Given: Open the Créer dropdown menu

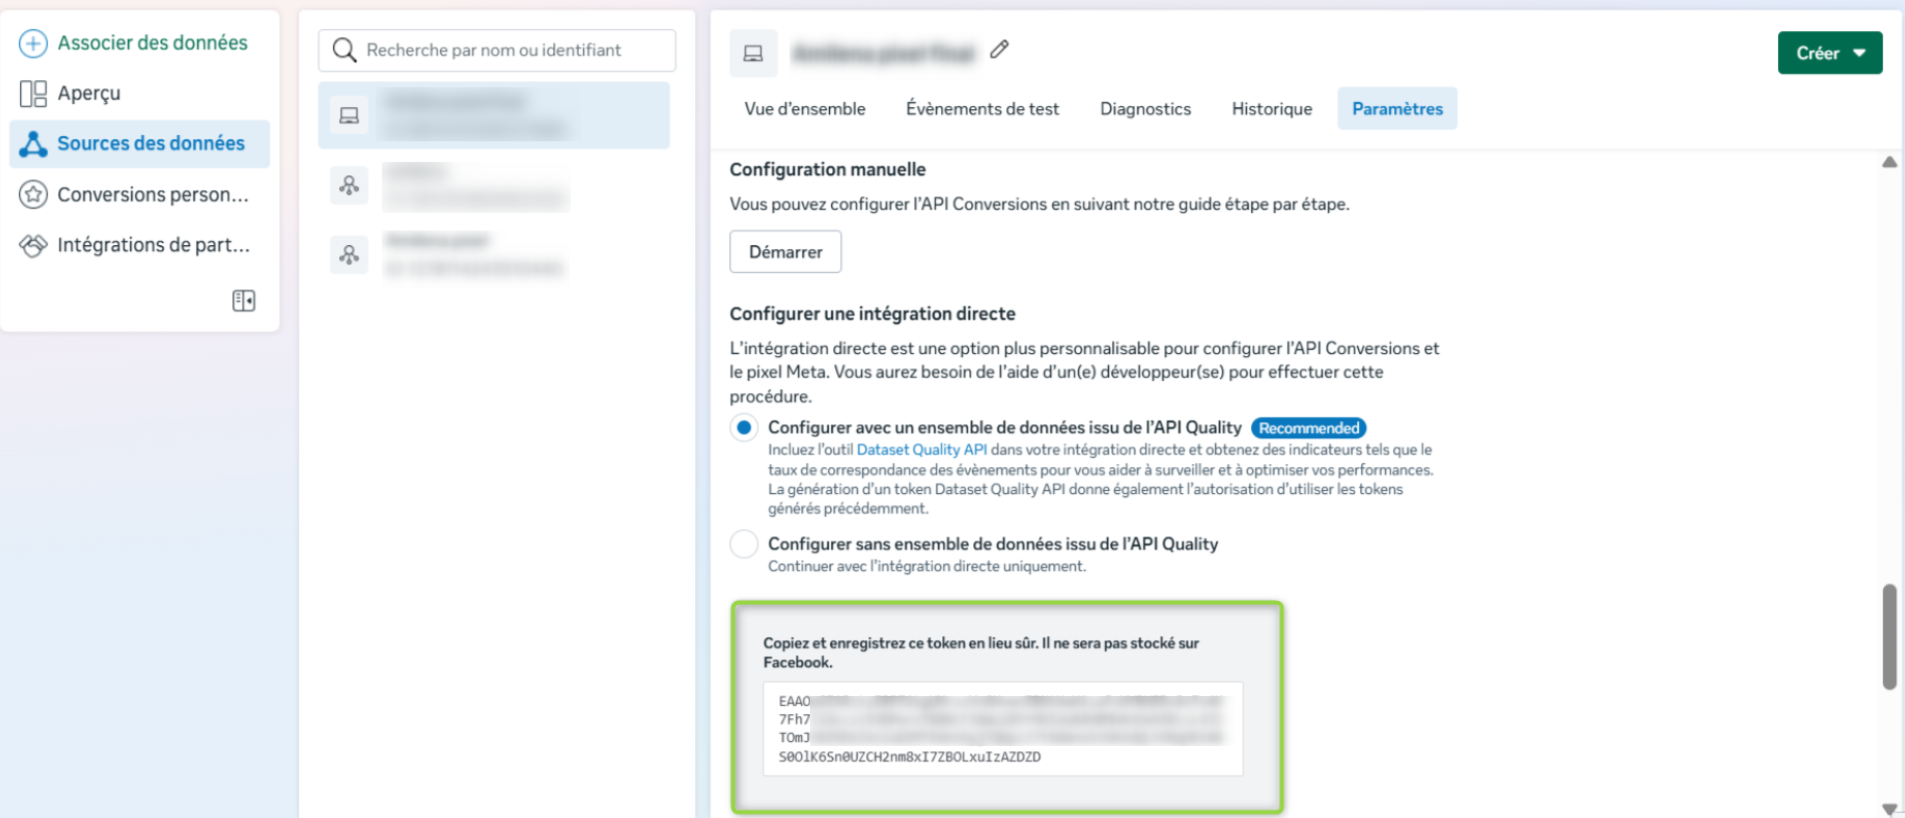Looking at the screenshot, I should (x=1829, y=53).
